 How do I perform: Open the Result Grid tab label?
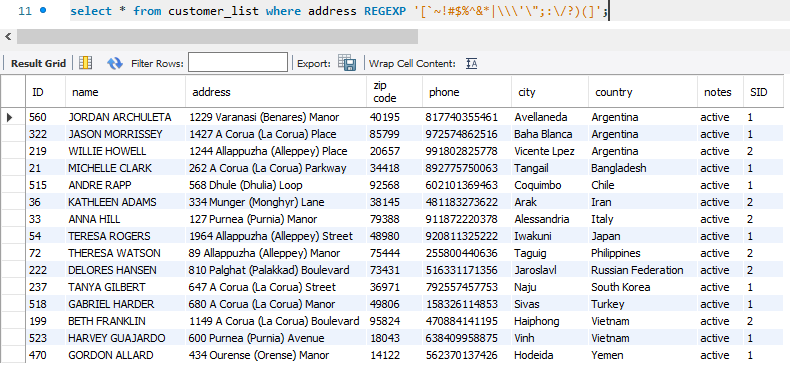(x=38, y=64)
